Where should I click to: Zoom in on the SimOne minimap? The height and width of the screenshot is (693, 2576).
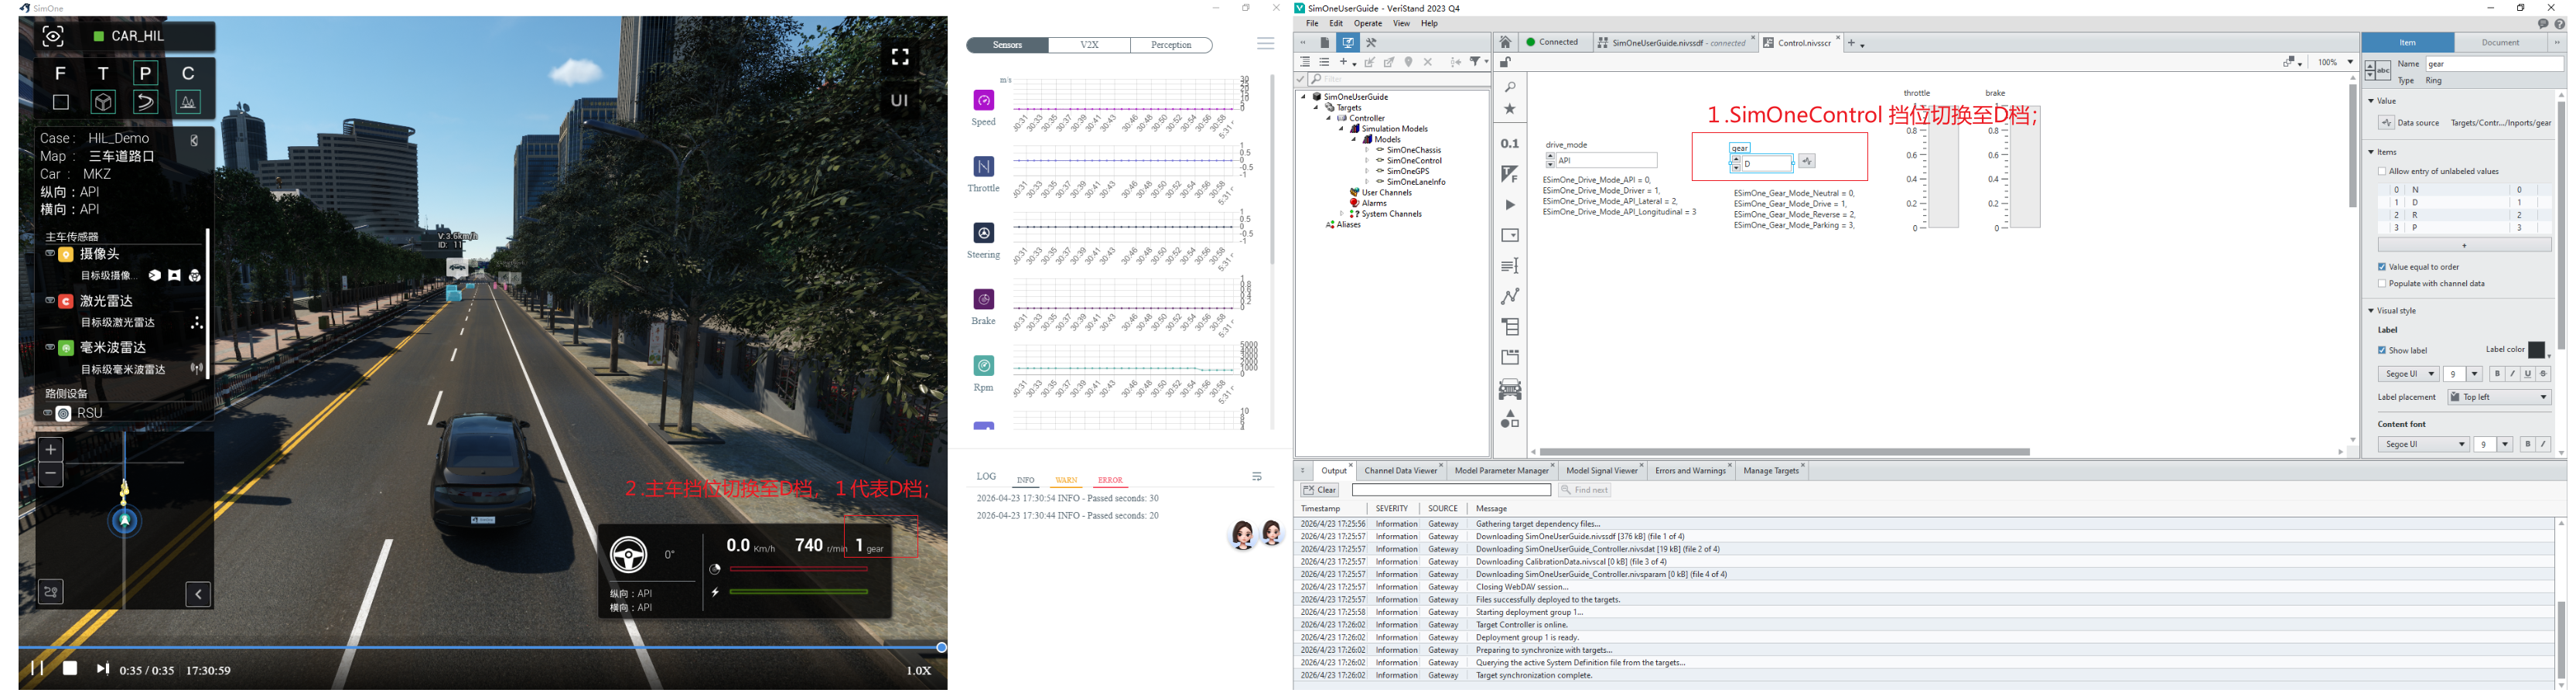(x=50, y=449)
